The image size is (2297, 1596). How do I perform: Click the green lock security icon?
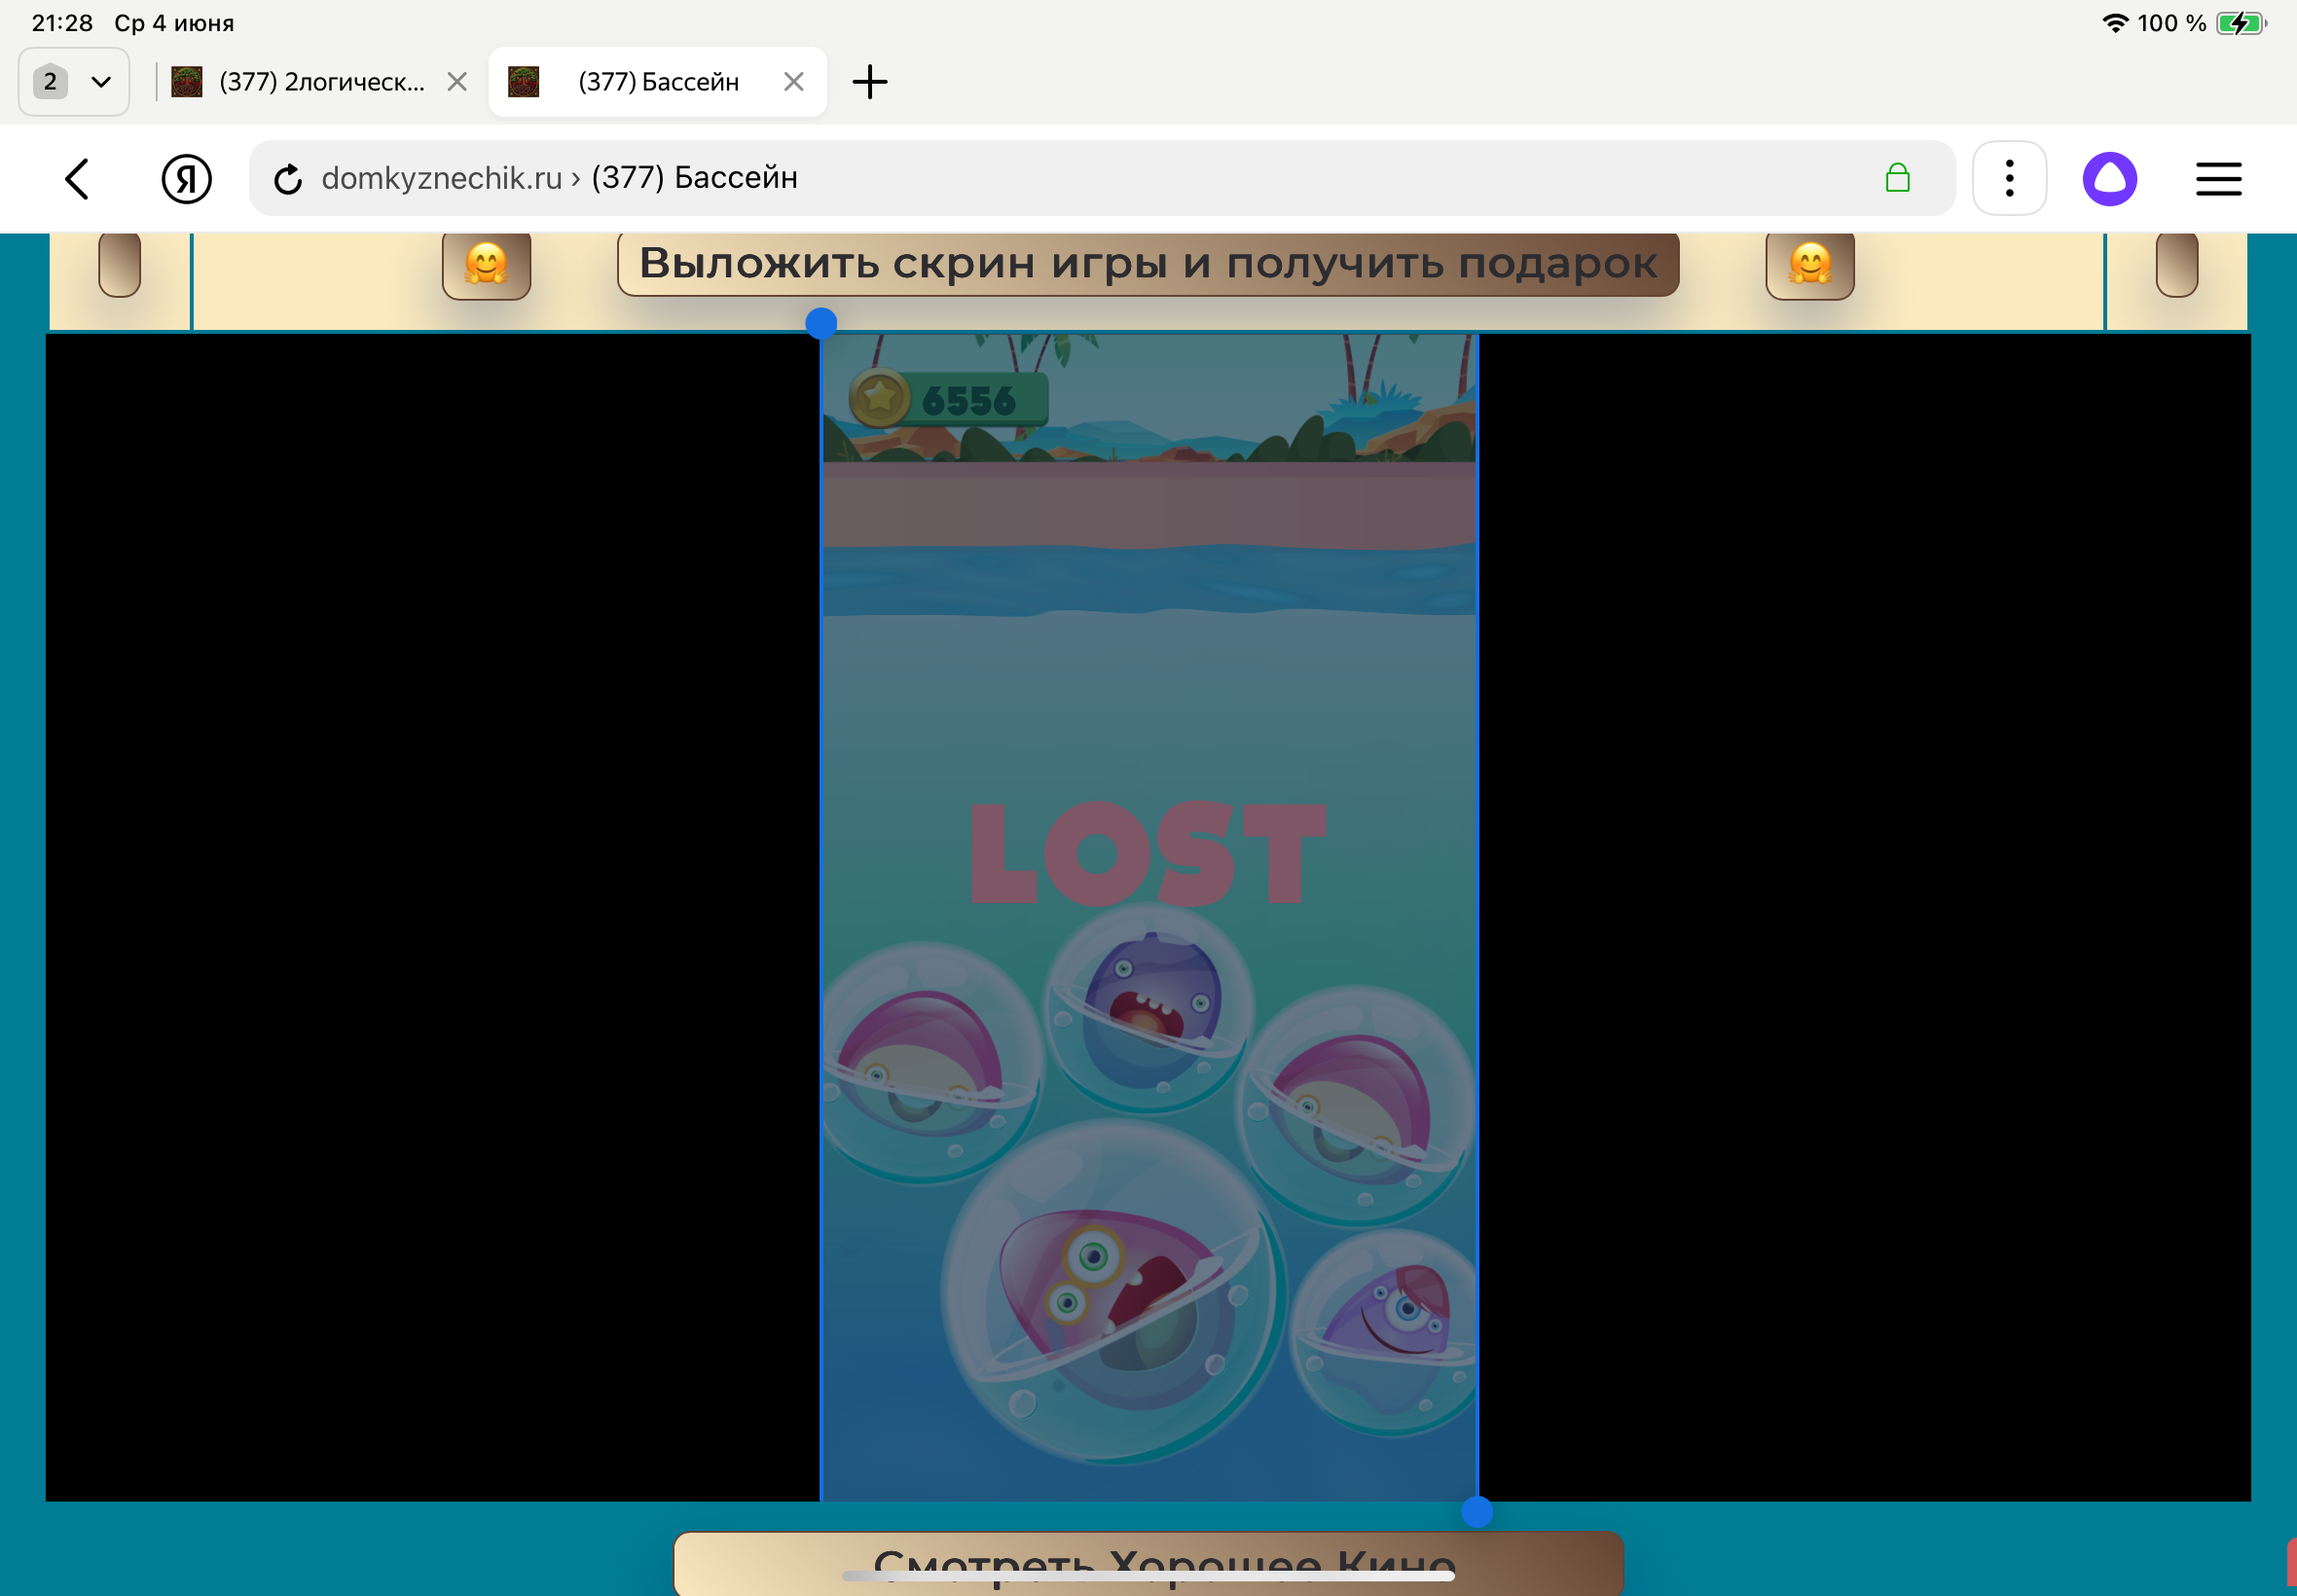pos(1897,178)
